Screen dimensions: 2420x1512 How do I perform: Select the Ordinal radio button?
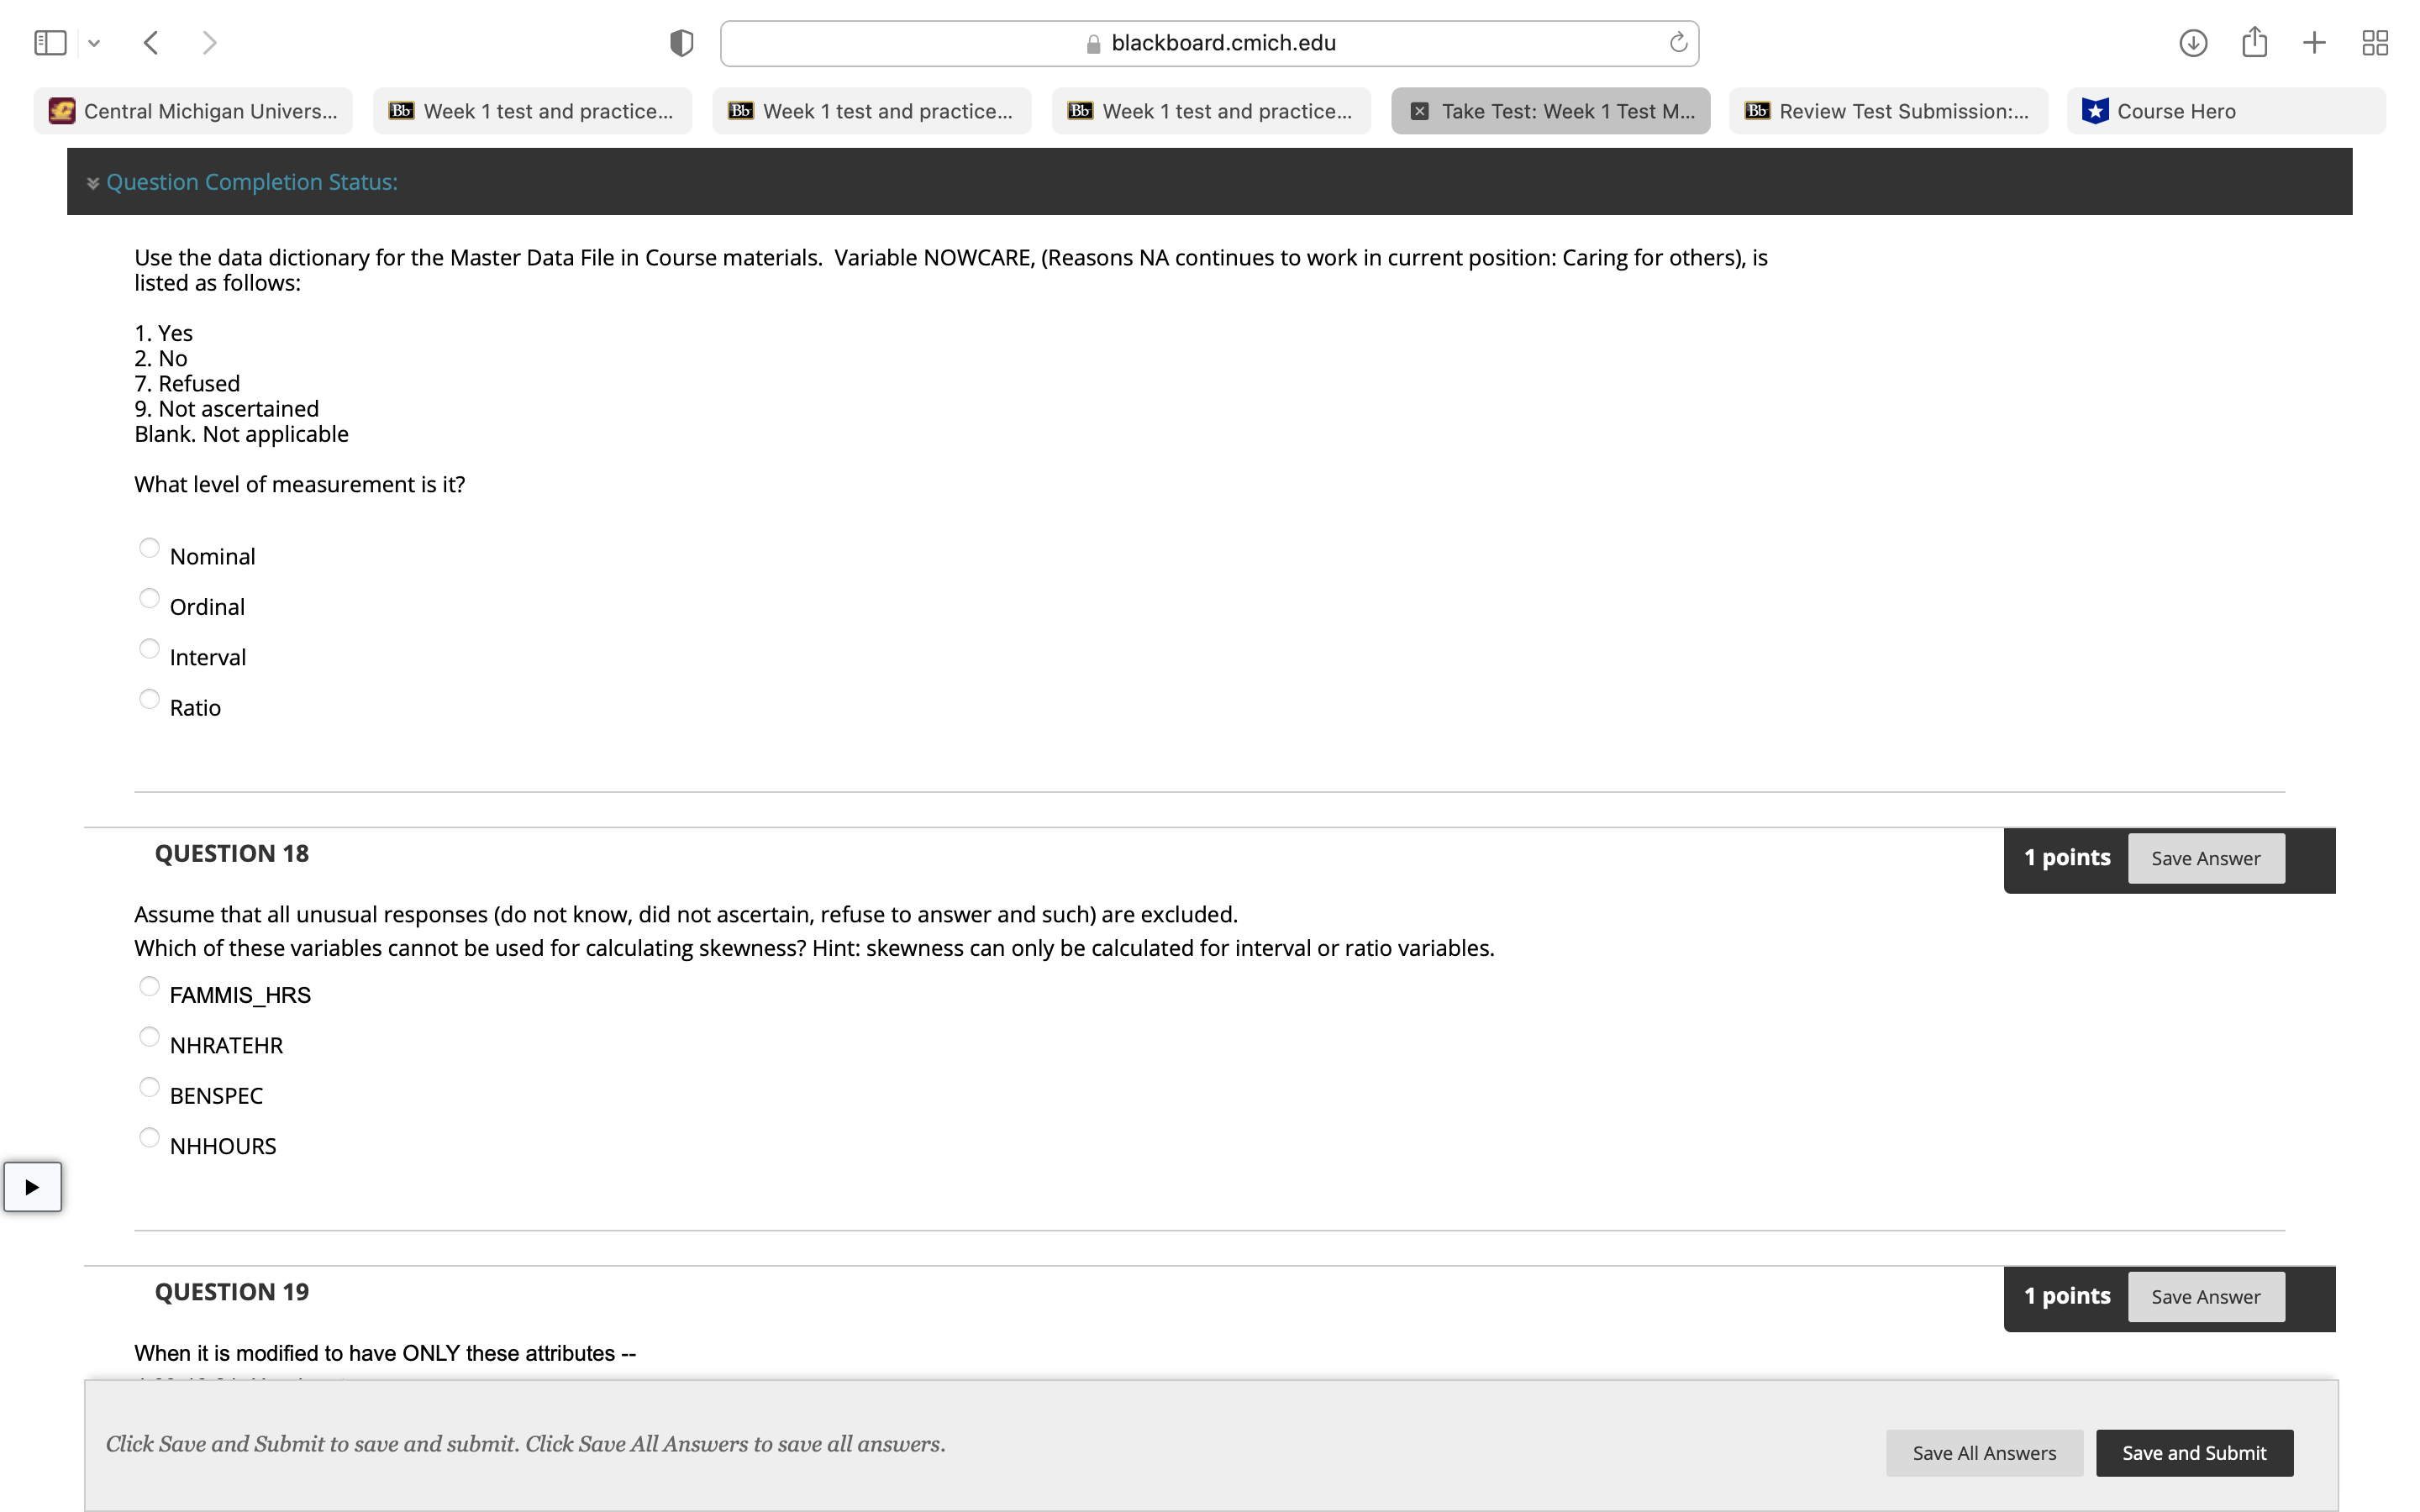click(149, 598)
